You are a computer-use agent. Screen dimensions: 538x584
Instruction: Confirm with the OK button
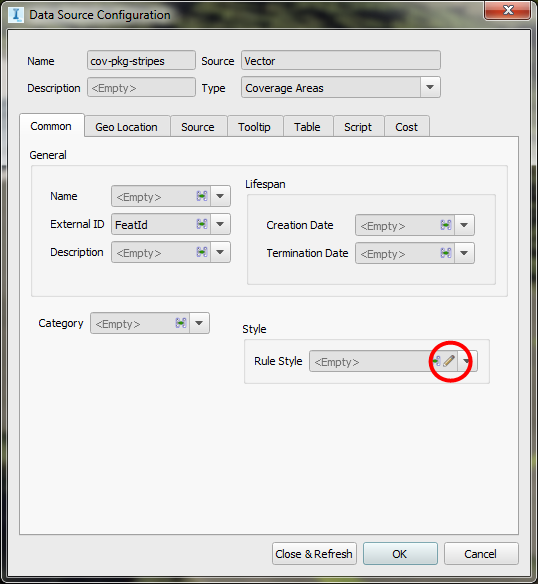400,554
